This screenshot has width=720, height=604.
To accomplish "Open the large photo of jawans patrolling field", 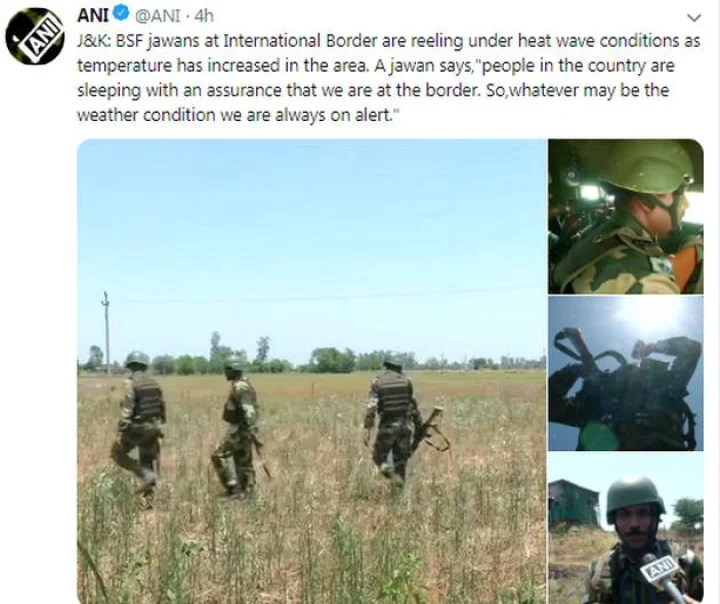I will [311, 371].
